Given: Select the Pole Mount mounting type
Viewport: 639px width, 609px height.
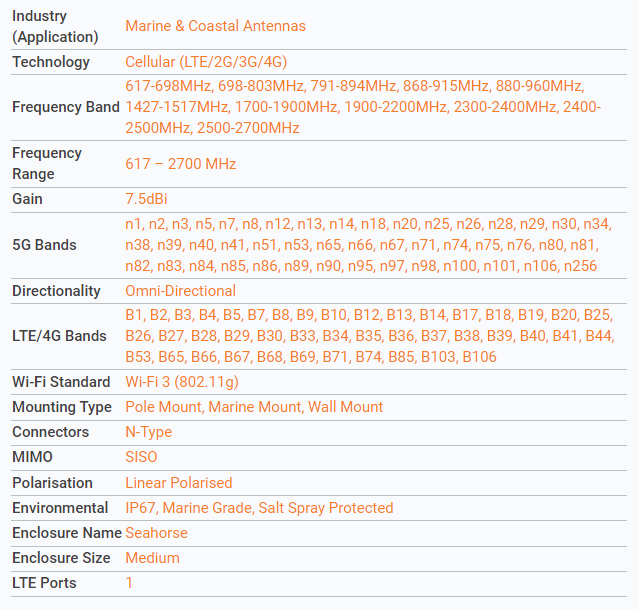Looking at the screenshot, I should [163, 407].
